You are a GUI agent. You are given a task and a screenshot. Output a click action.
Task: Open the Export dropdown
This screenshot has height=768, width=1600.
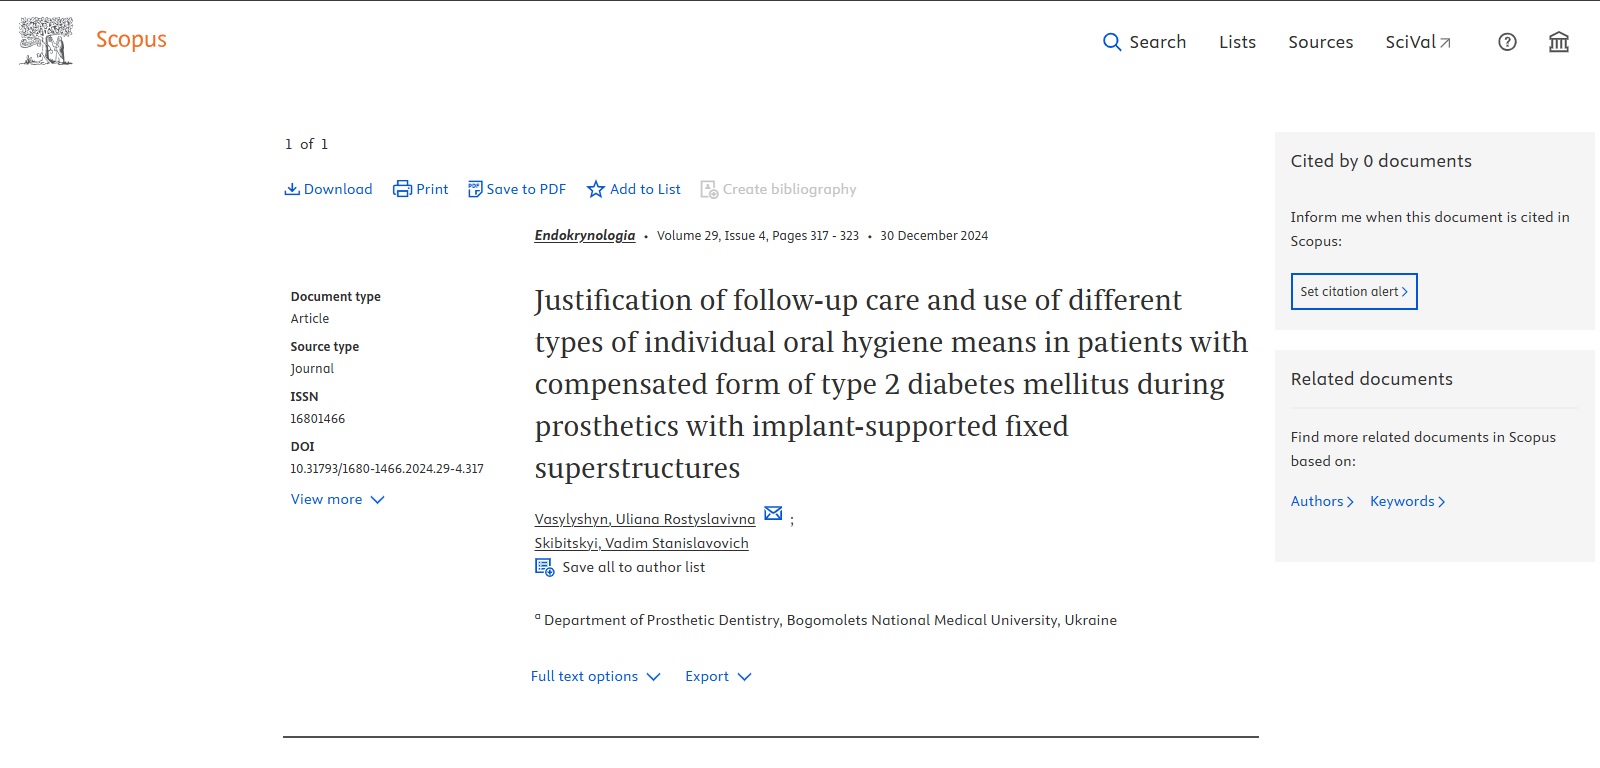(718, 676)
